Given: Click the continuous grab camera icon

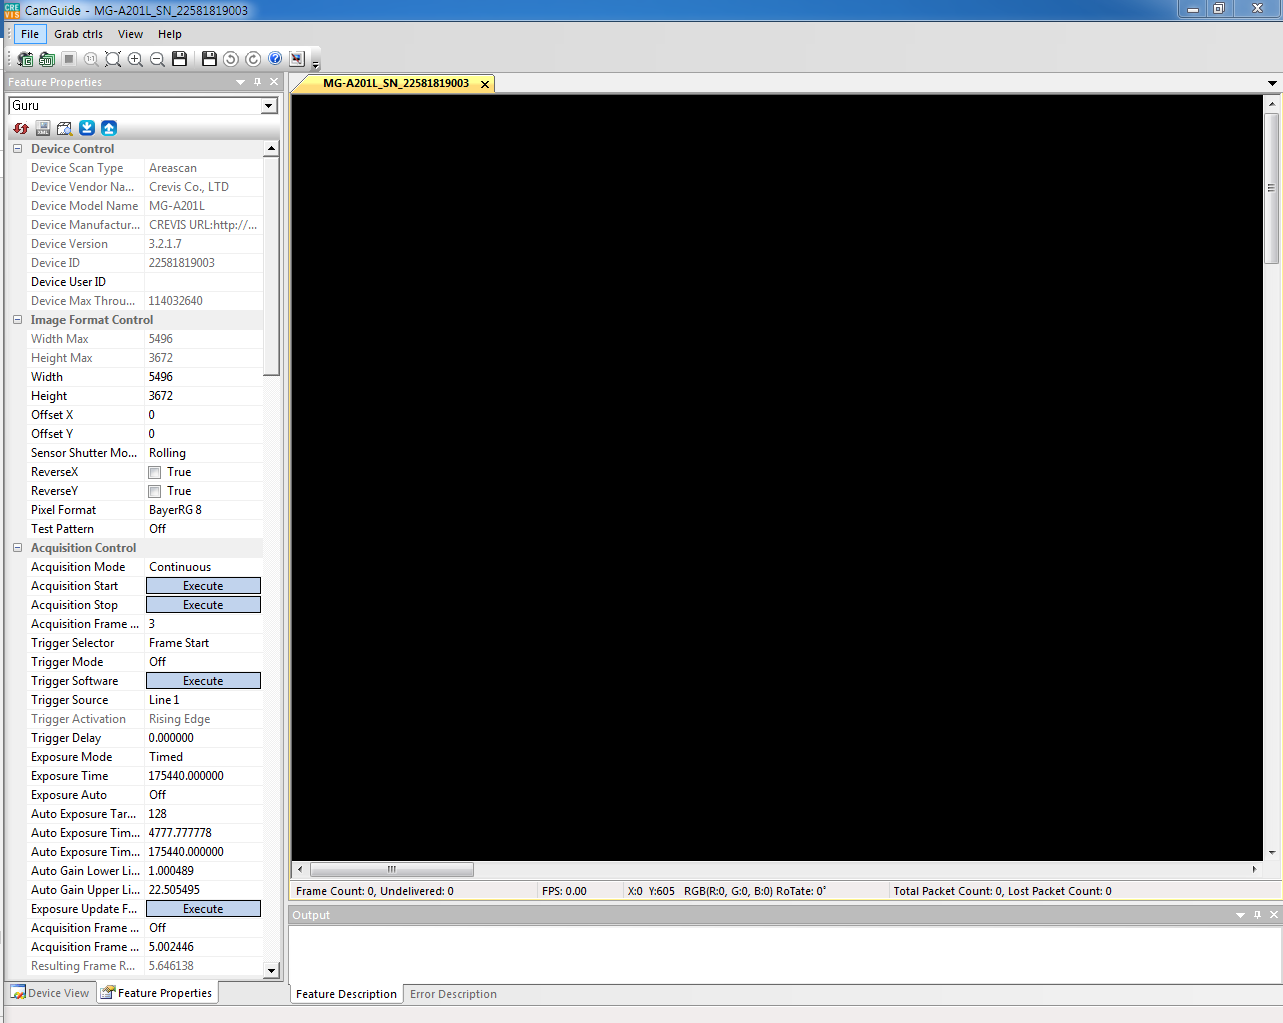Looking at the screenshot, I should tap(25, 59).
